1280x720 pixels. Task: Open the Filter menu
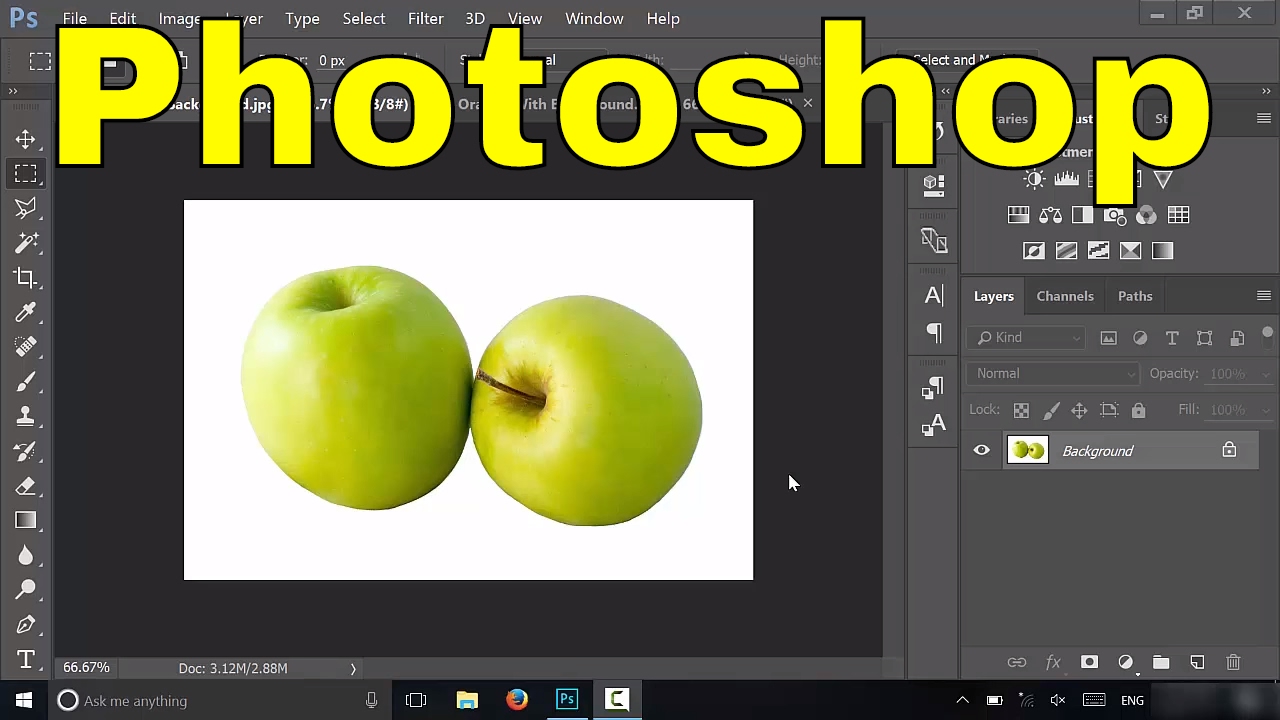[x=426, y=18]
